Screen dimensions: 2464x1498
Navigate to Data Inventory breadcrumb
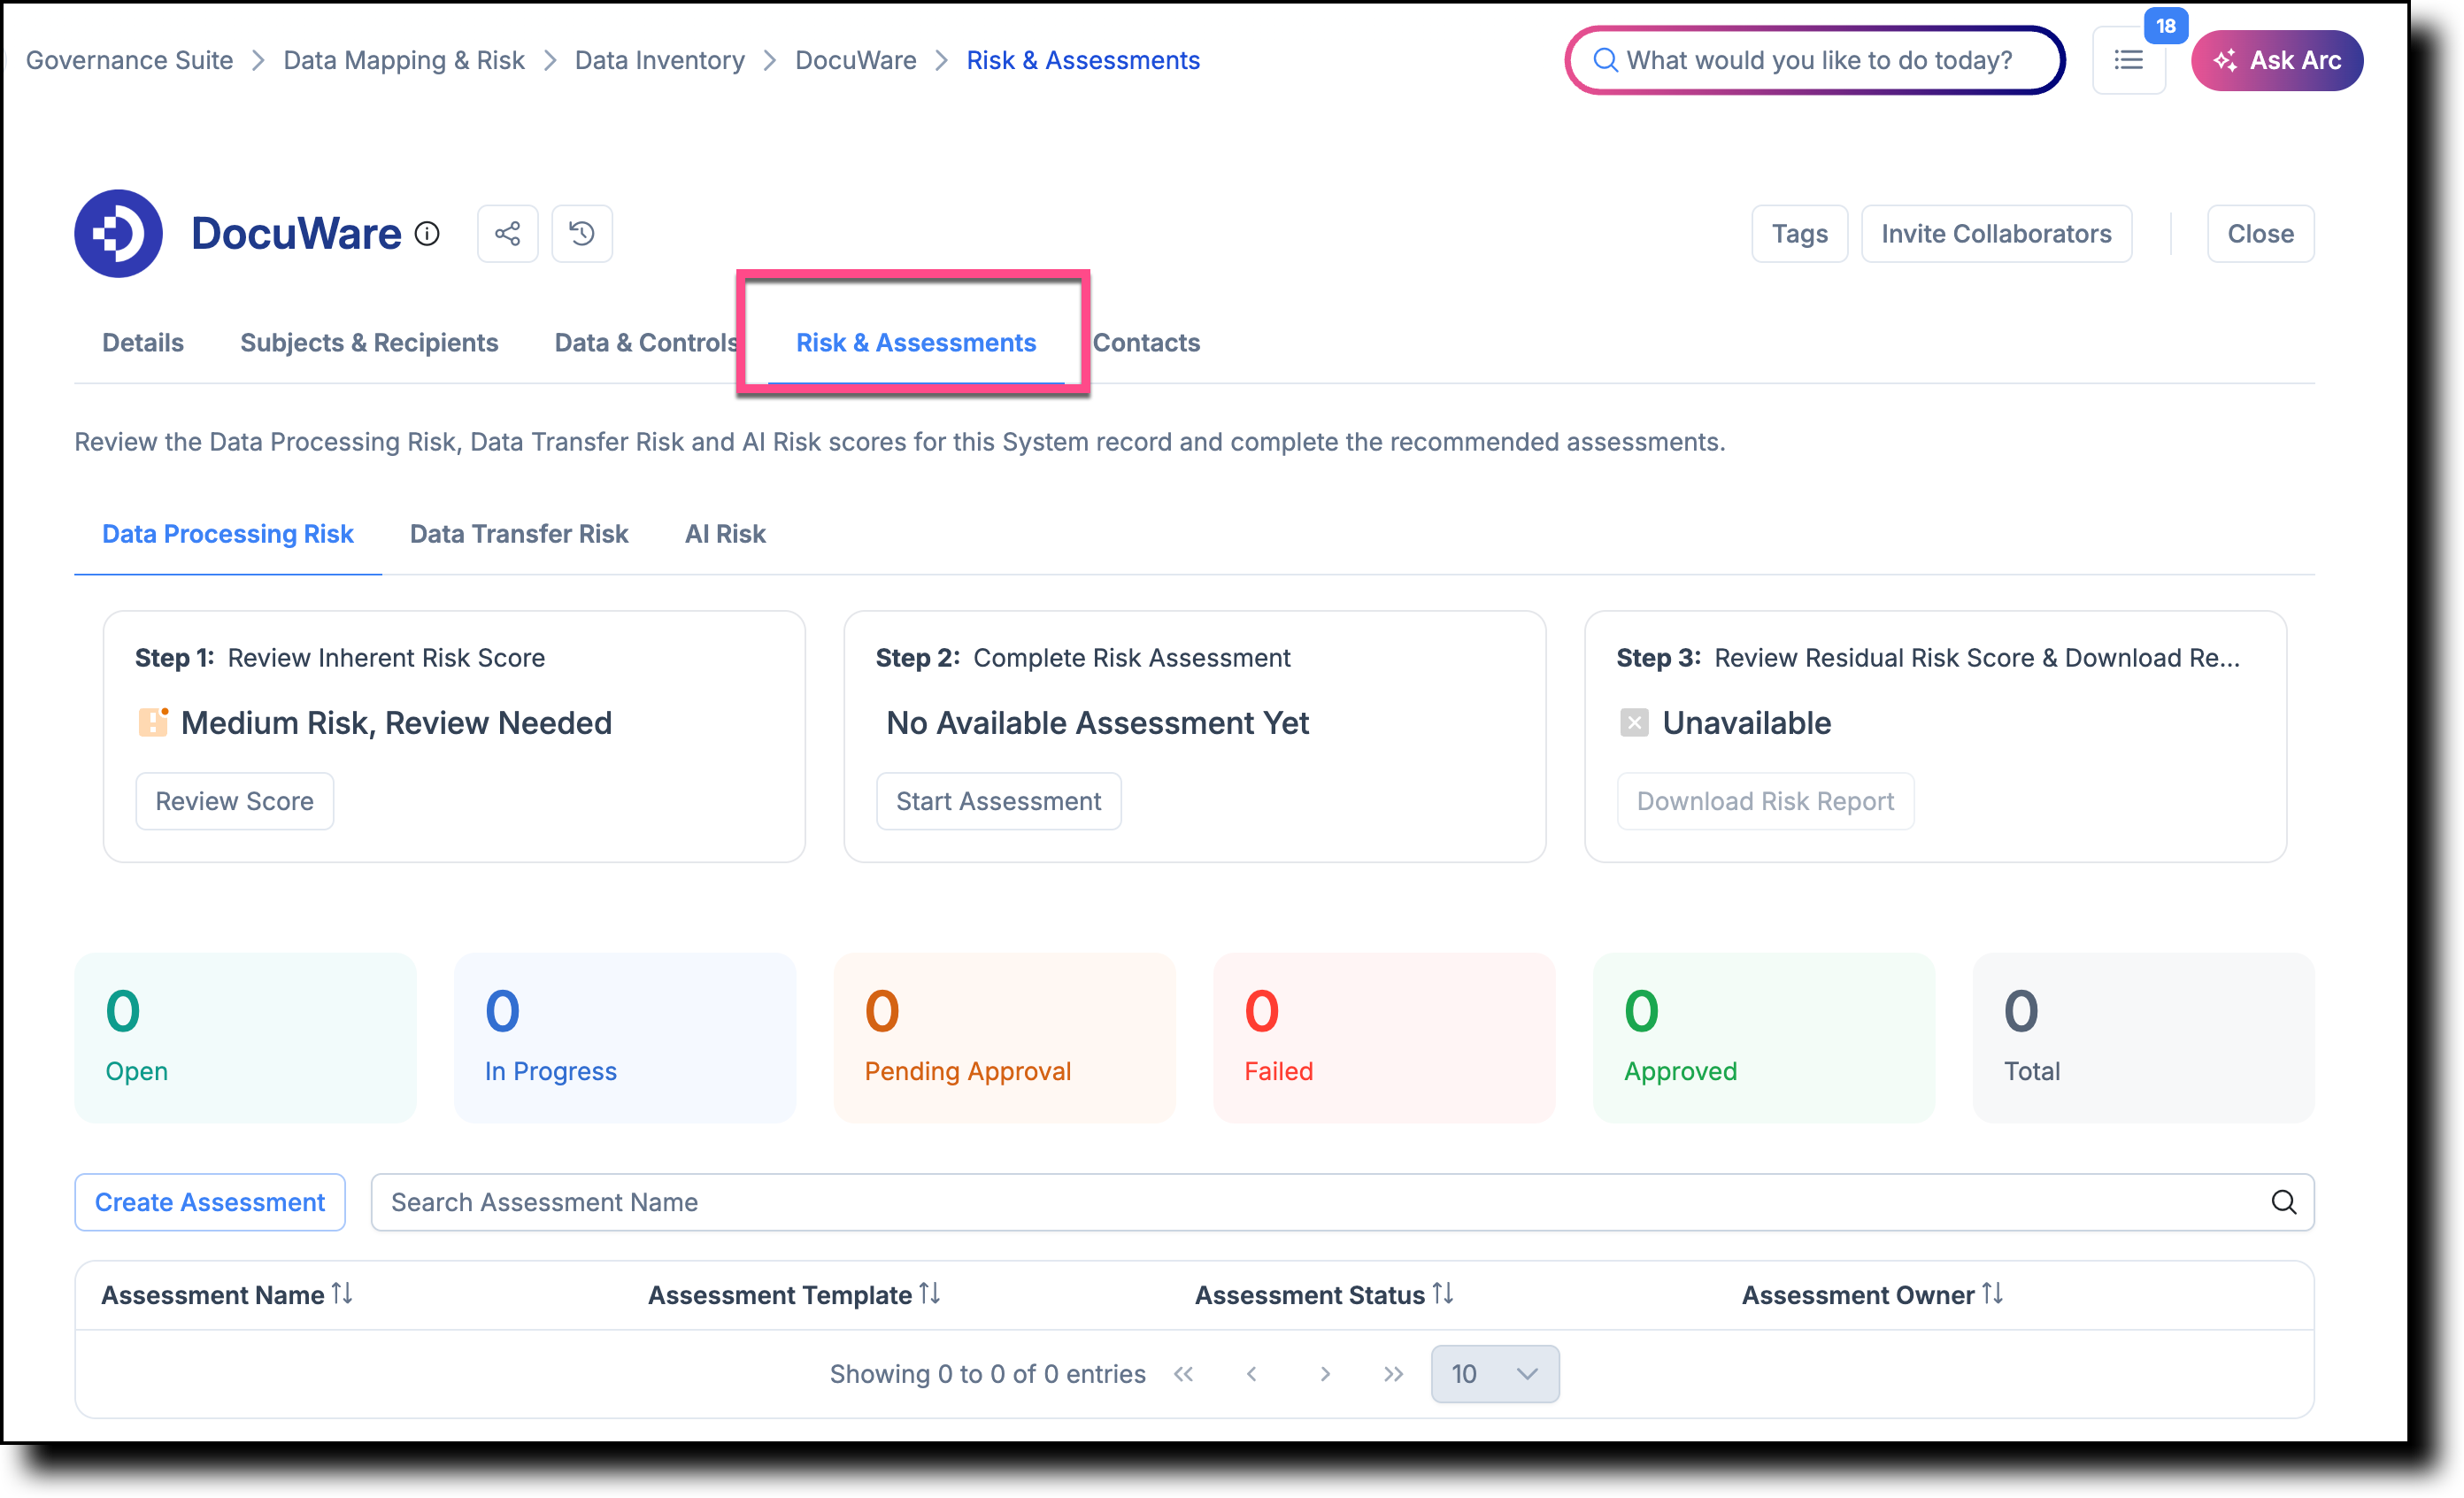point(660,60)
